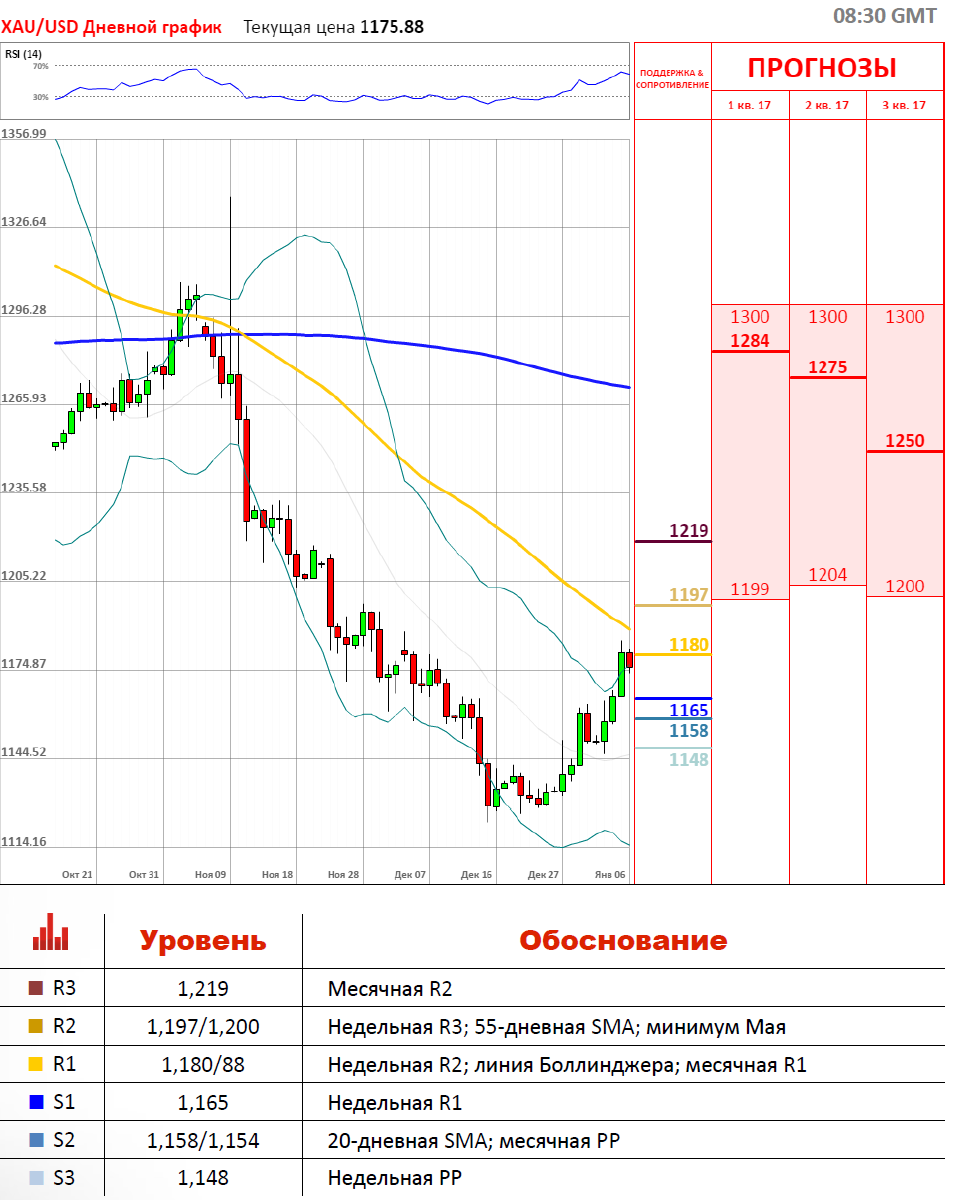954x1200 pixels.
Task: Click the 'XAU/USD Дневной график' title
Action: [x=111, y=27]
